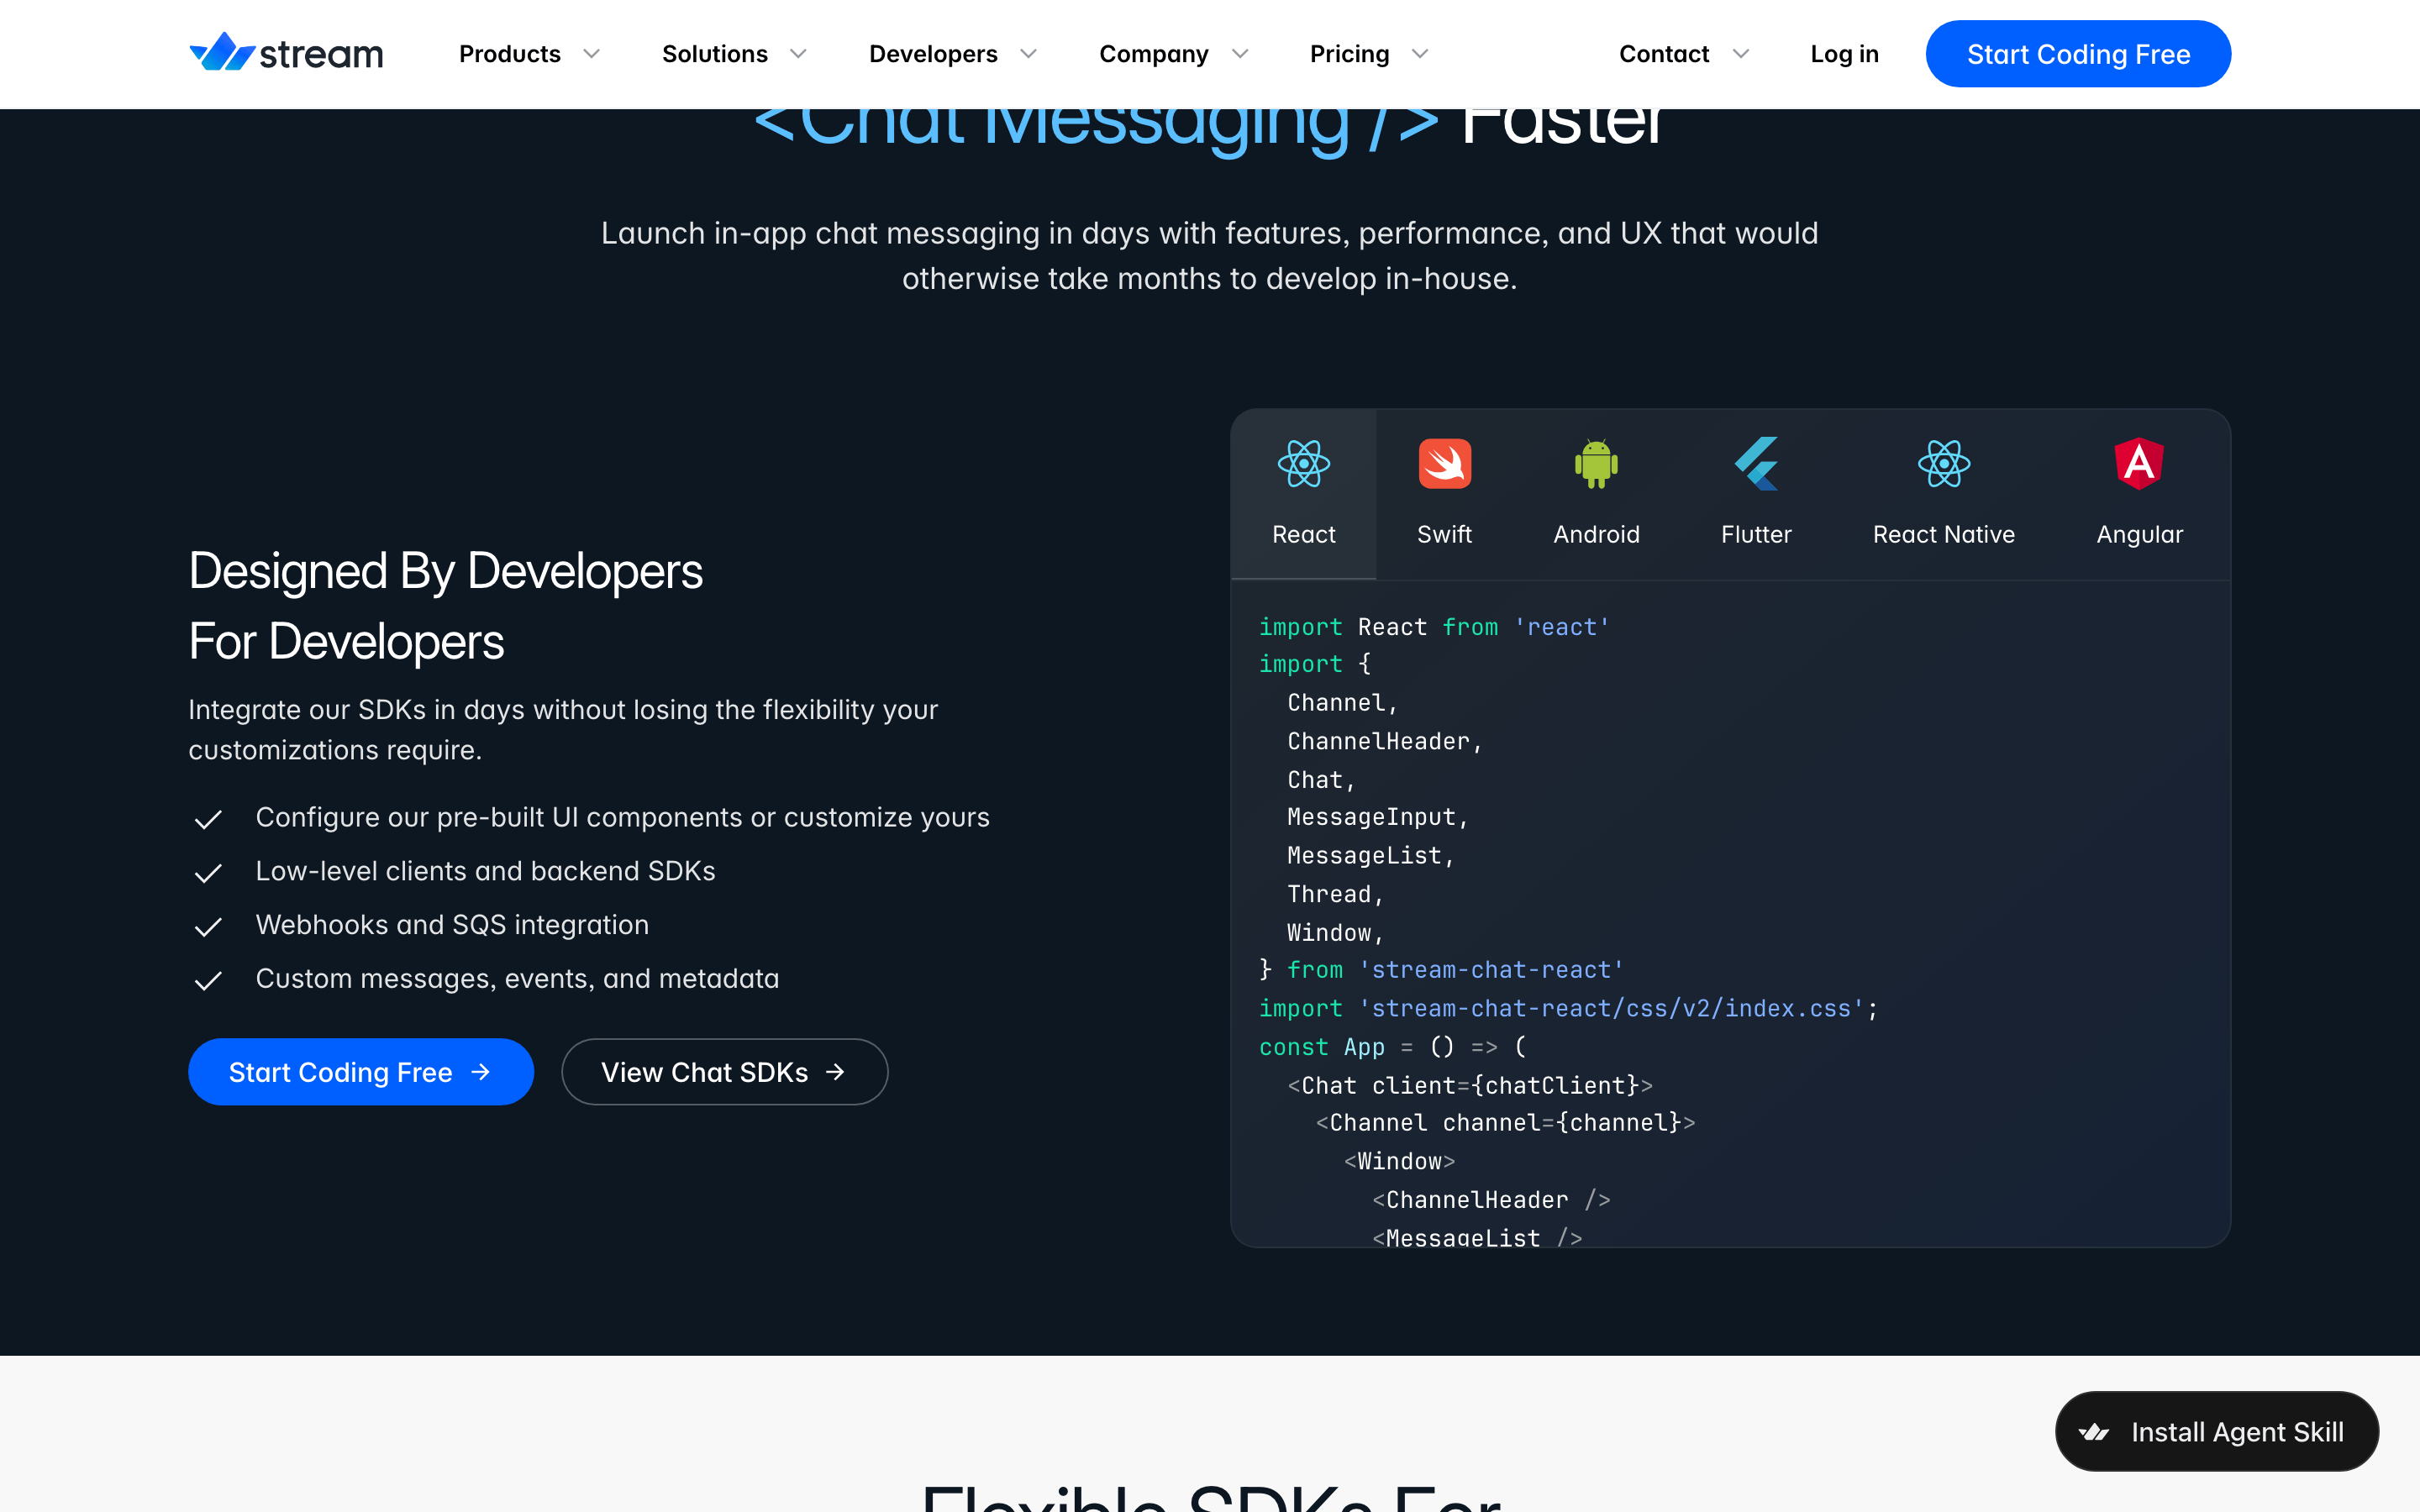Select the React icon in SDK tabs
2420x1512 pixels.
[x=1303, y=464]
